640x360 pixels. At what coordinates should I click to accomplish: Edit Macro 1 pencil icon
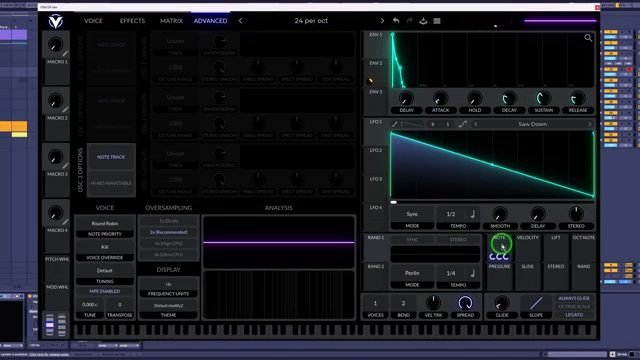coord(65,53)
